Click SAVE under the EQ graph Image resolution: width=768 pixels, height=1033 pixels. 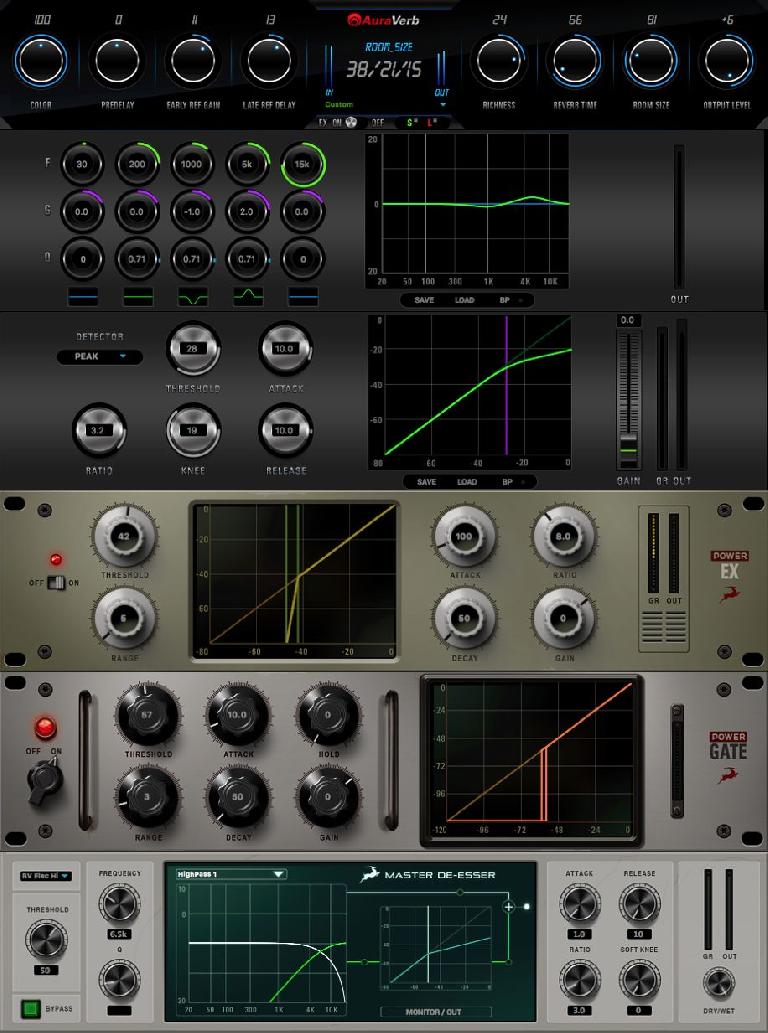pos(424,300)
